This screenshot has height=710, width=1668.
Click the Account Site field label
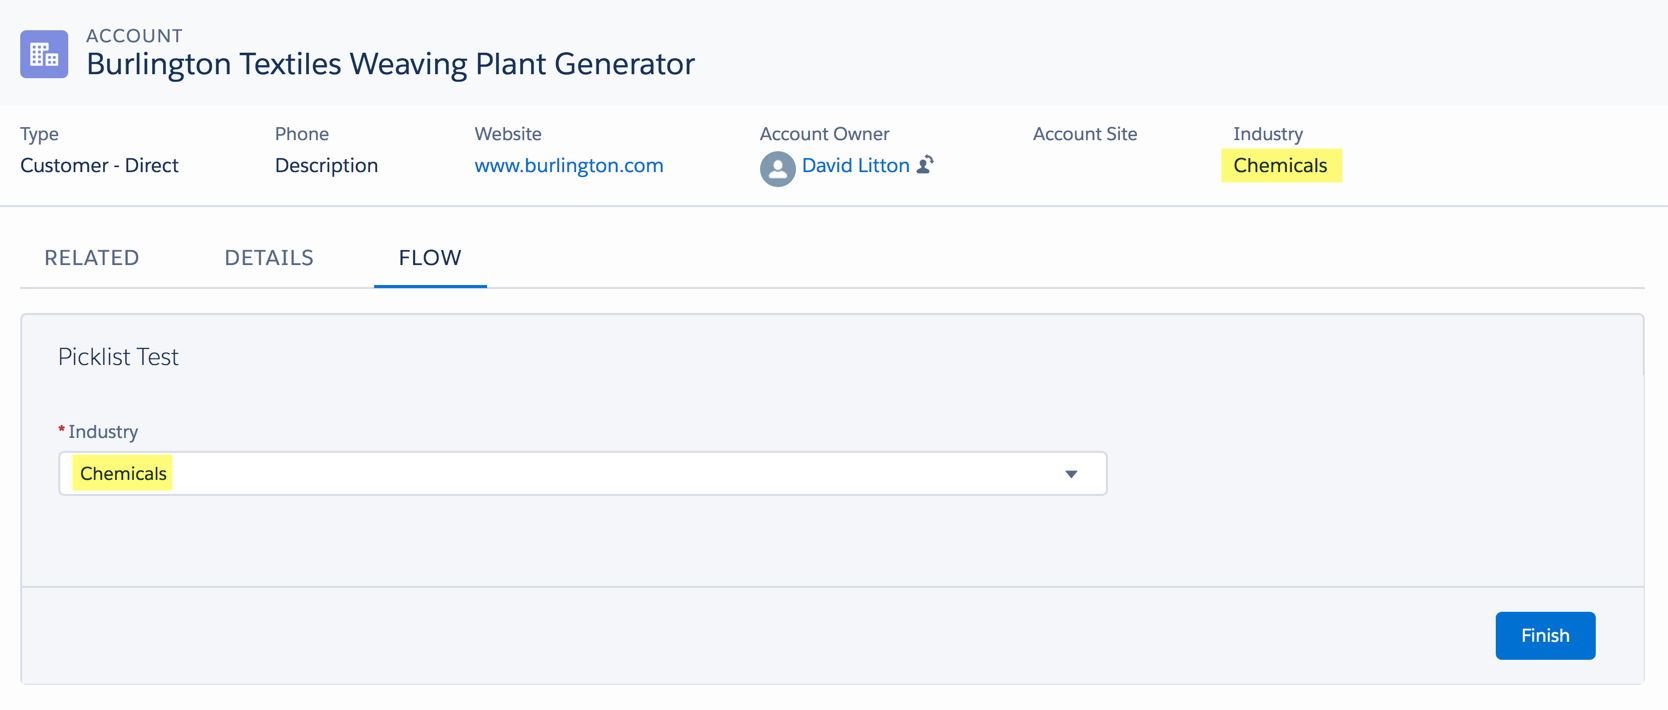[x=1084, y=134]
